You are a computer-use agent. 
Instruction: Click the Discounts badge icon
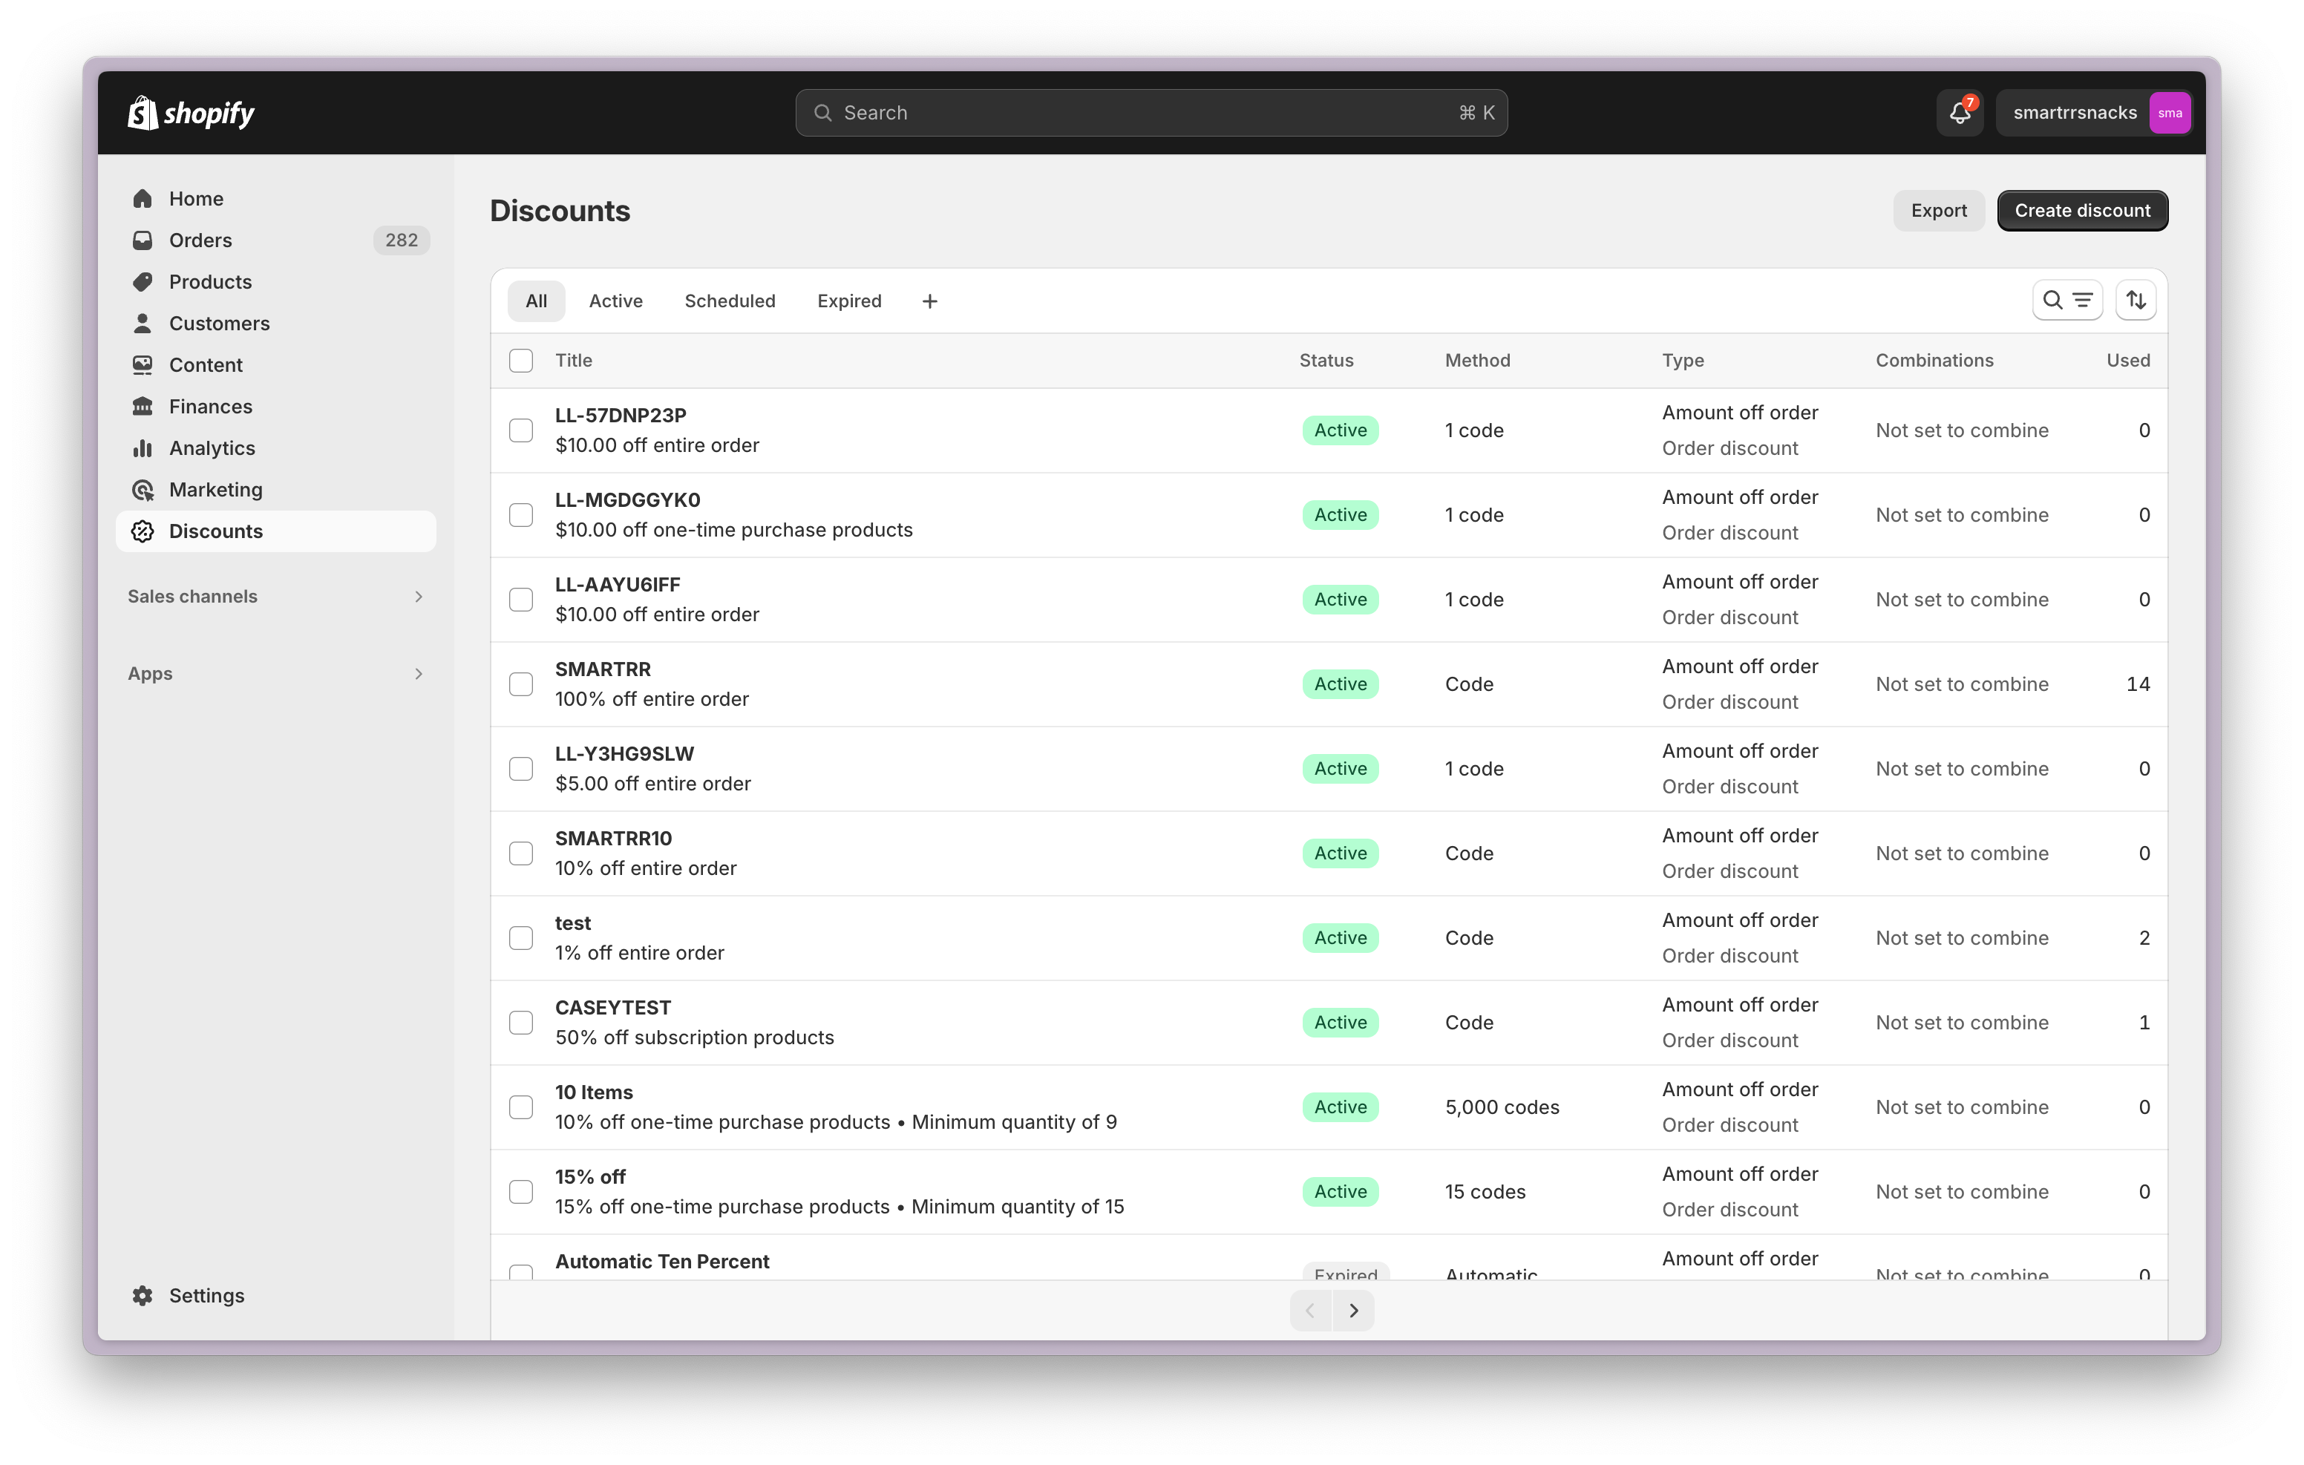click(x=143, y=531)
